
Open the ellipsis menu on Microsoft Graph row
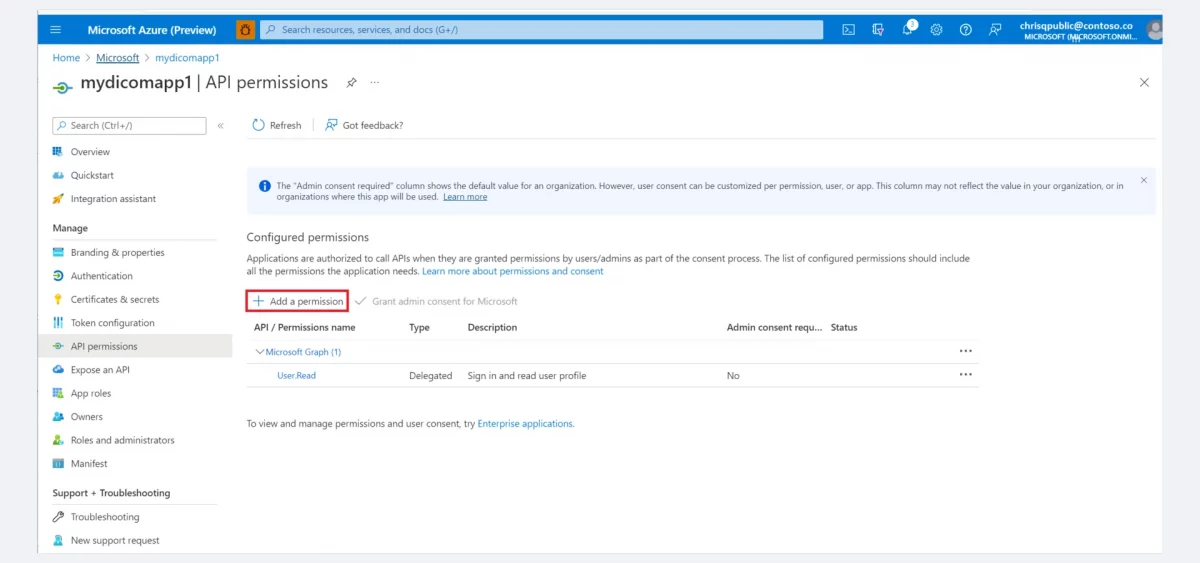pyautogui.click(x=966, y=351)
